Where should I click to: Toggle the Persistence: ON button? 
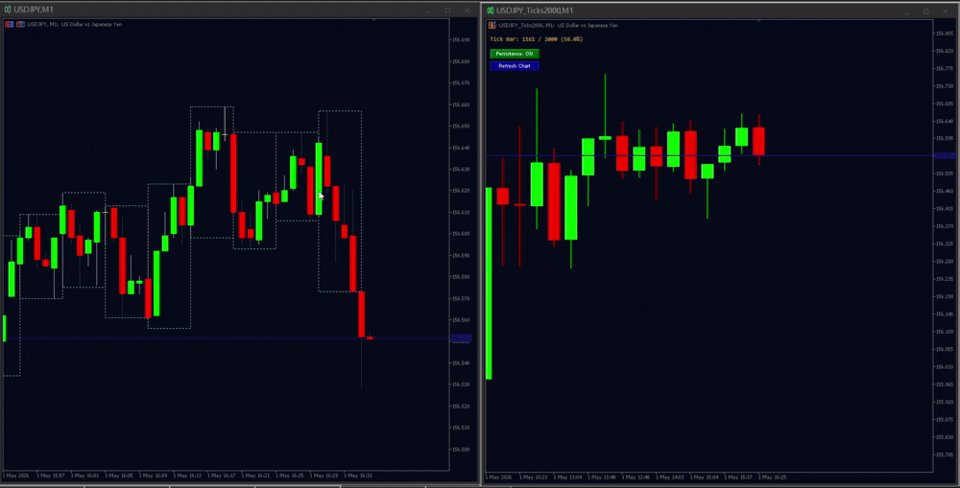coord(514,54)
